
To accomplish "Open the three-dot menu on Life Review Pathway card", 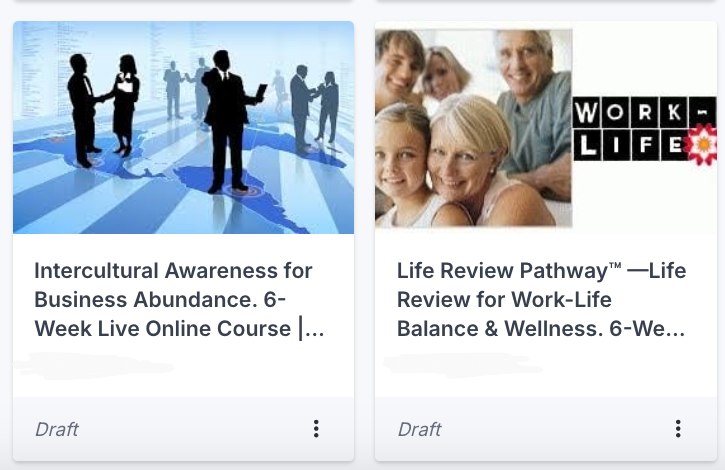I will (x=678, y=429).
